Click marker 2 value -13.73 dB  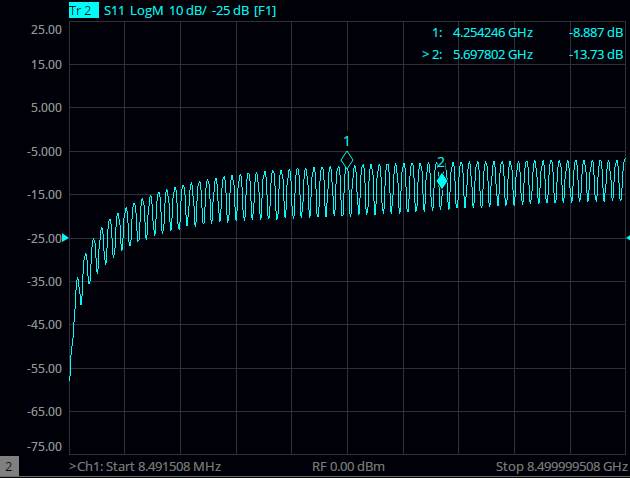(596, 54)
